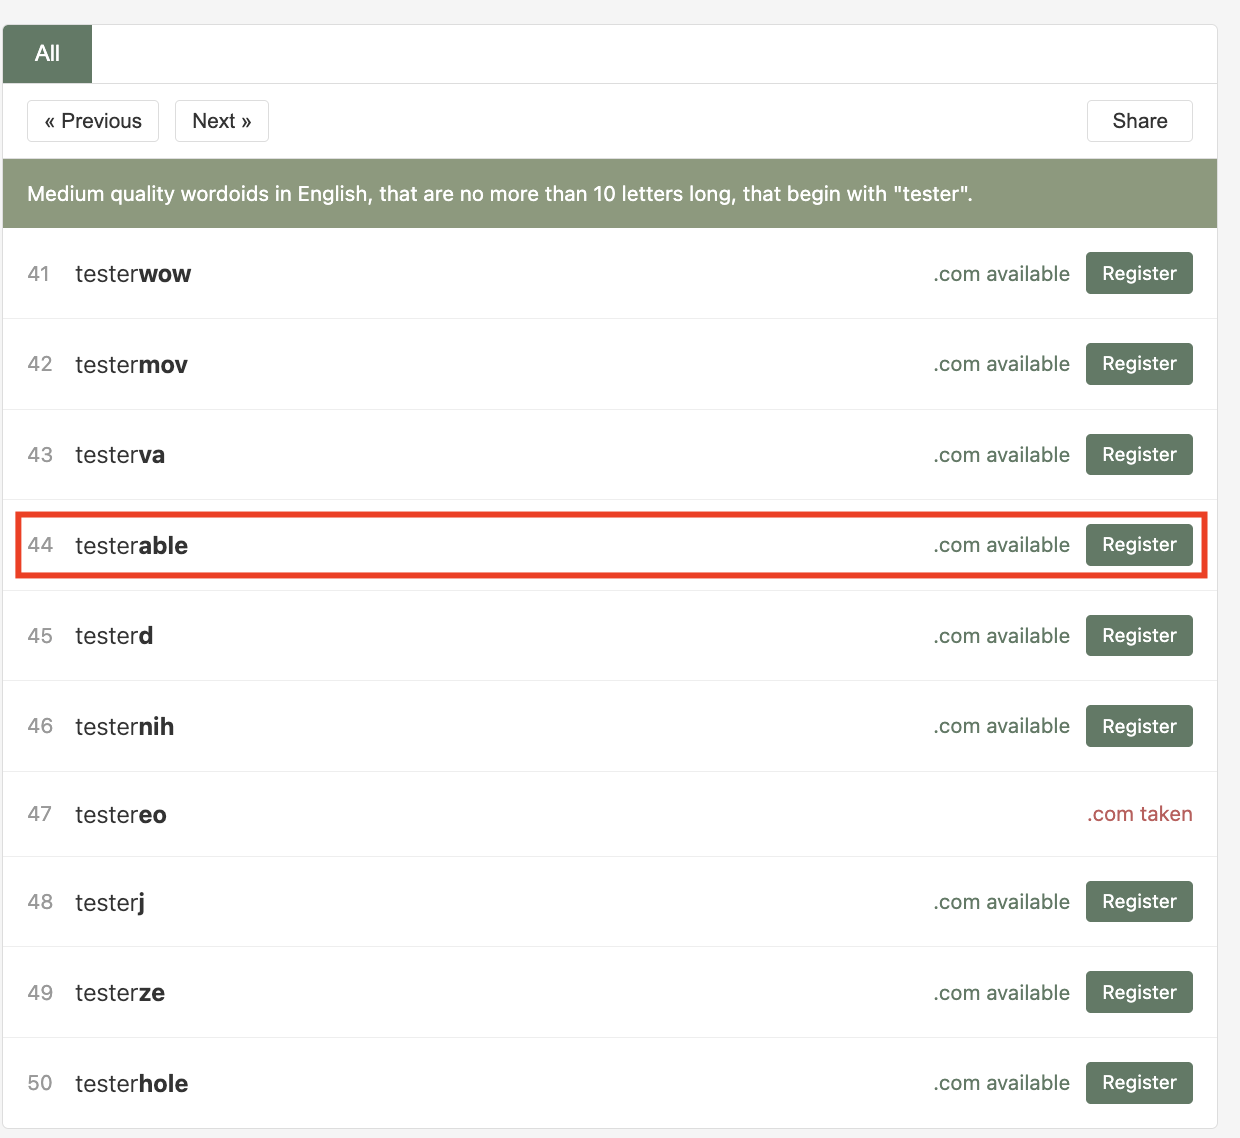The width and height of the screenshot is (1240, 1138).
Task: Register the testerable domain
Action: (x=1139, y=545)
